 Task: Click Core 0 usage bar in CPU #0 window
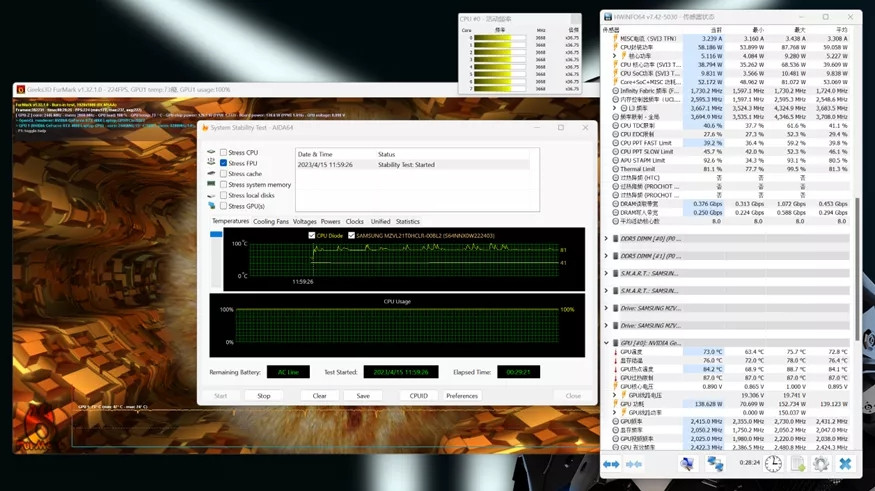pyautogui.click(x=500, y=38)
